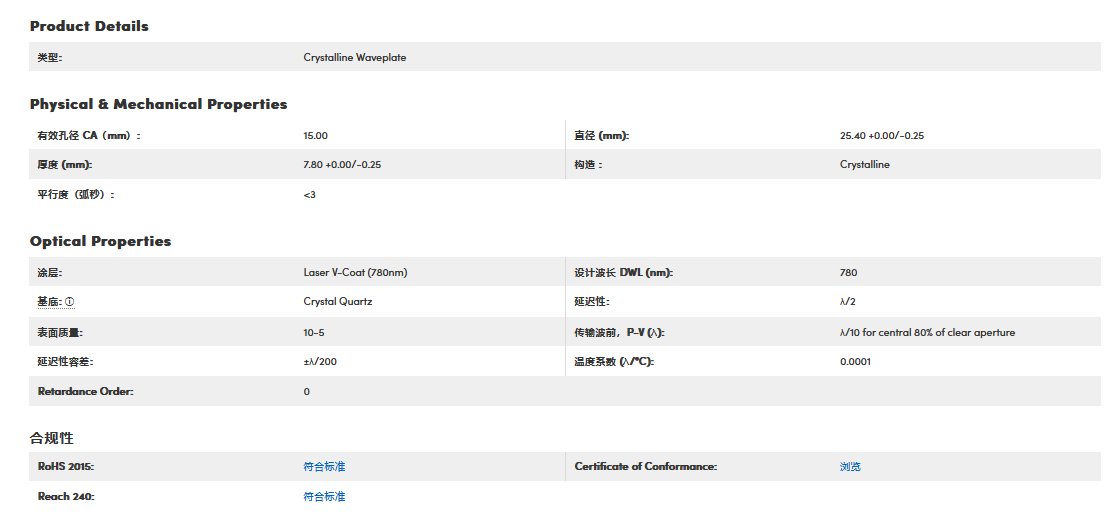Click the Retardance Order label
The height and width of the screenshot is (527, 1110).
click(x=85, y=392)
